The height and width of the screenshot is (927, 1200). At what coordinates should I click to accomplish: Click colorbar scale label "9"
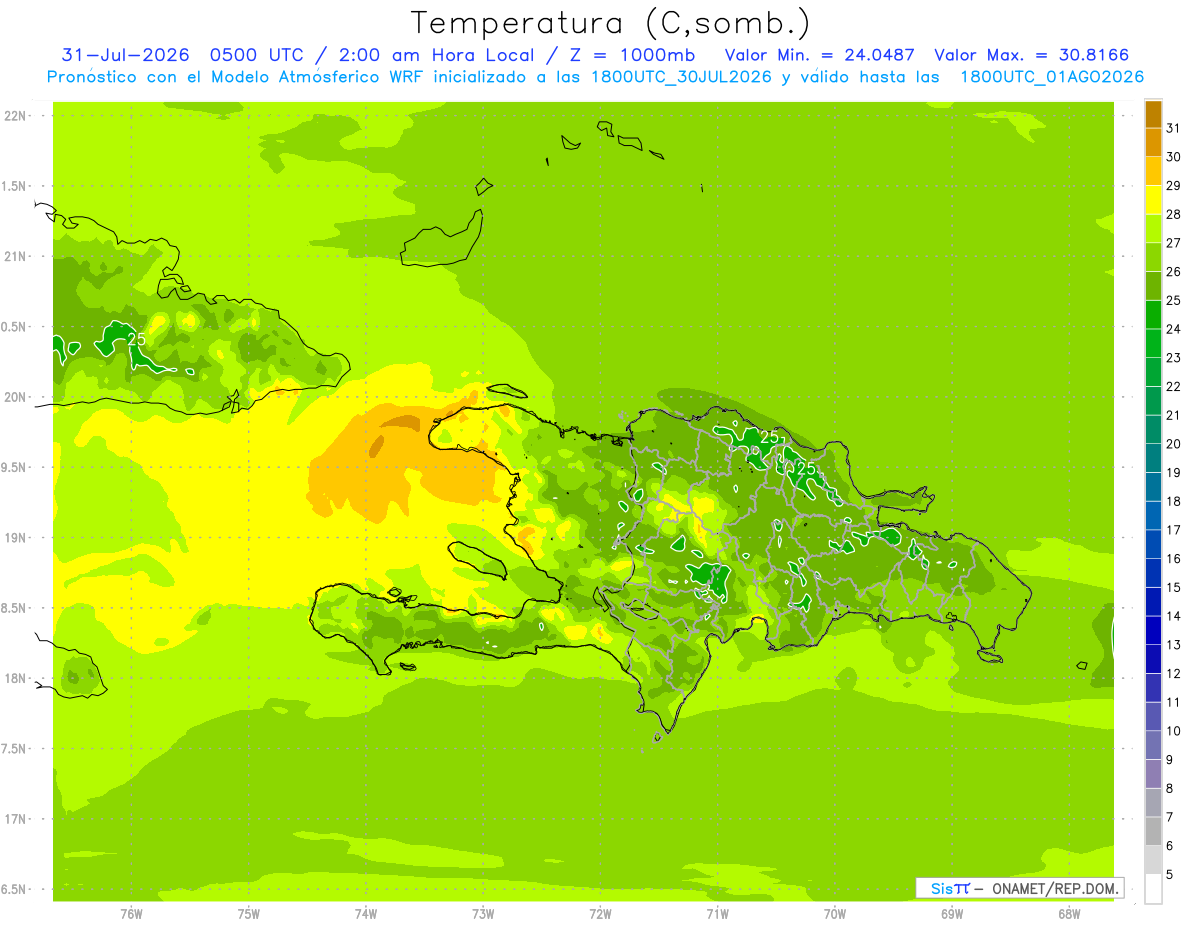pyautogui.click(x=1169, y=760)
